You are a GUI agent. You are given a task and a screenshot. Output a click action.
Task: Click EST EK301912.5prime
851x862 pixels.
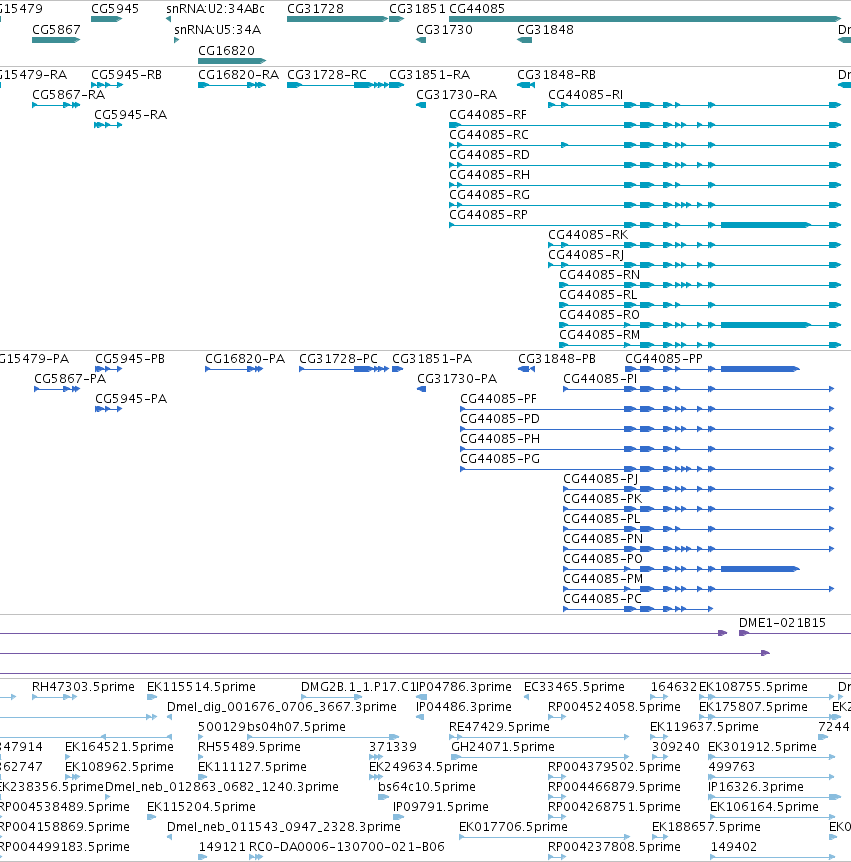pyautogui.click(x=771, y=756)
